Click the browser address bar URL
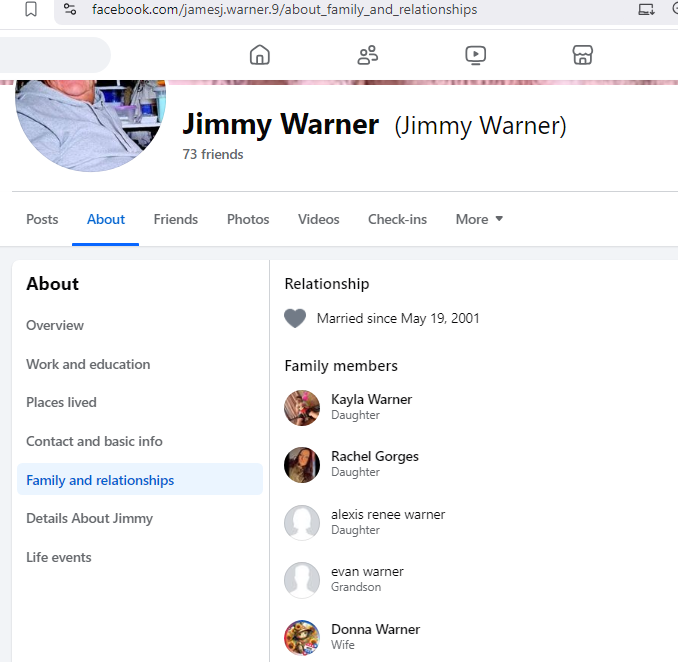 coord(285,9)
